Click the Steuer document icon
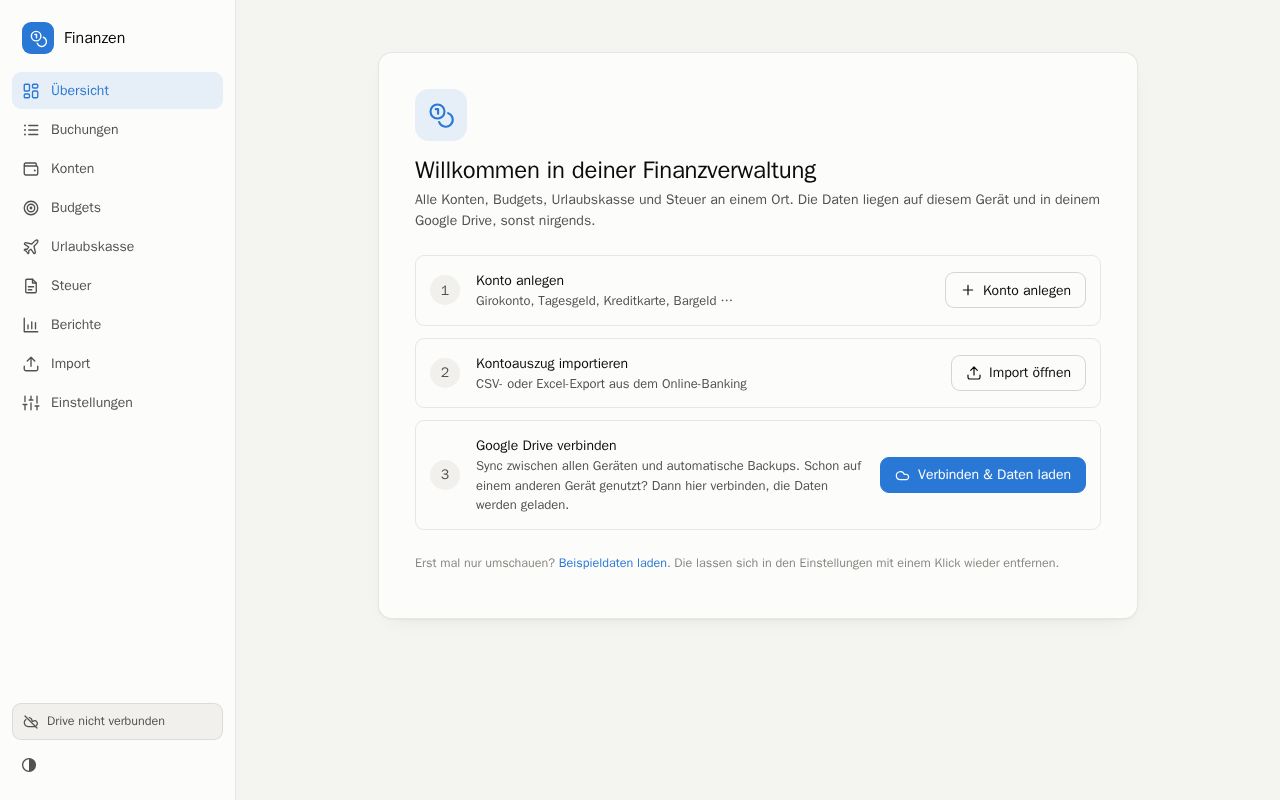Viewport: 1280px width, 800px height. click(x=31, y=286)
